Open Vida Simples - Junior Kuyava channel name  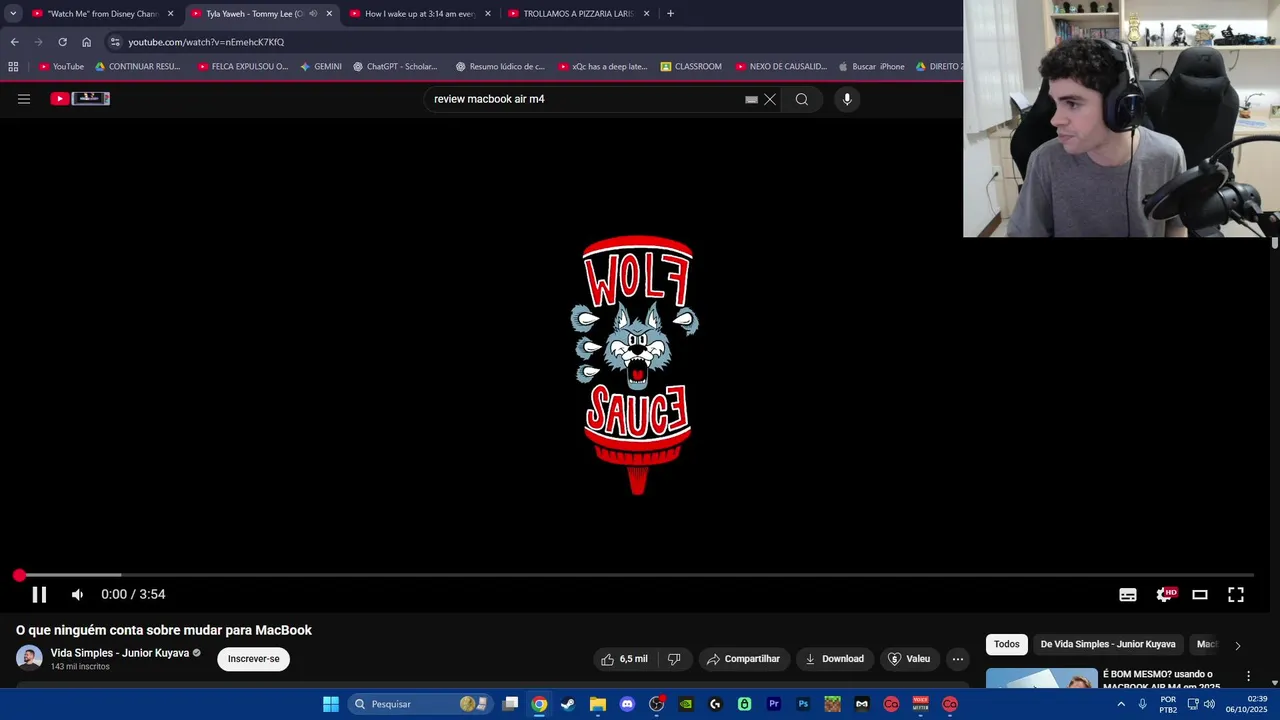120,653
